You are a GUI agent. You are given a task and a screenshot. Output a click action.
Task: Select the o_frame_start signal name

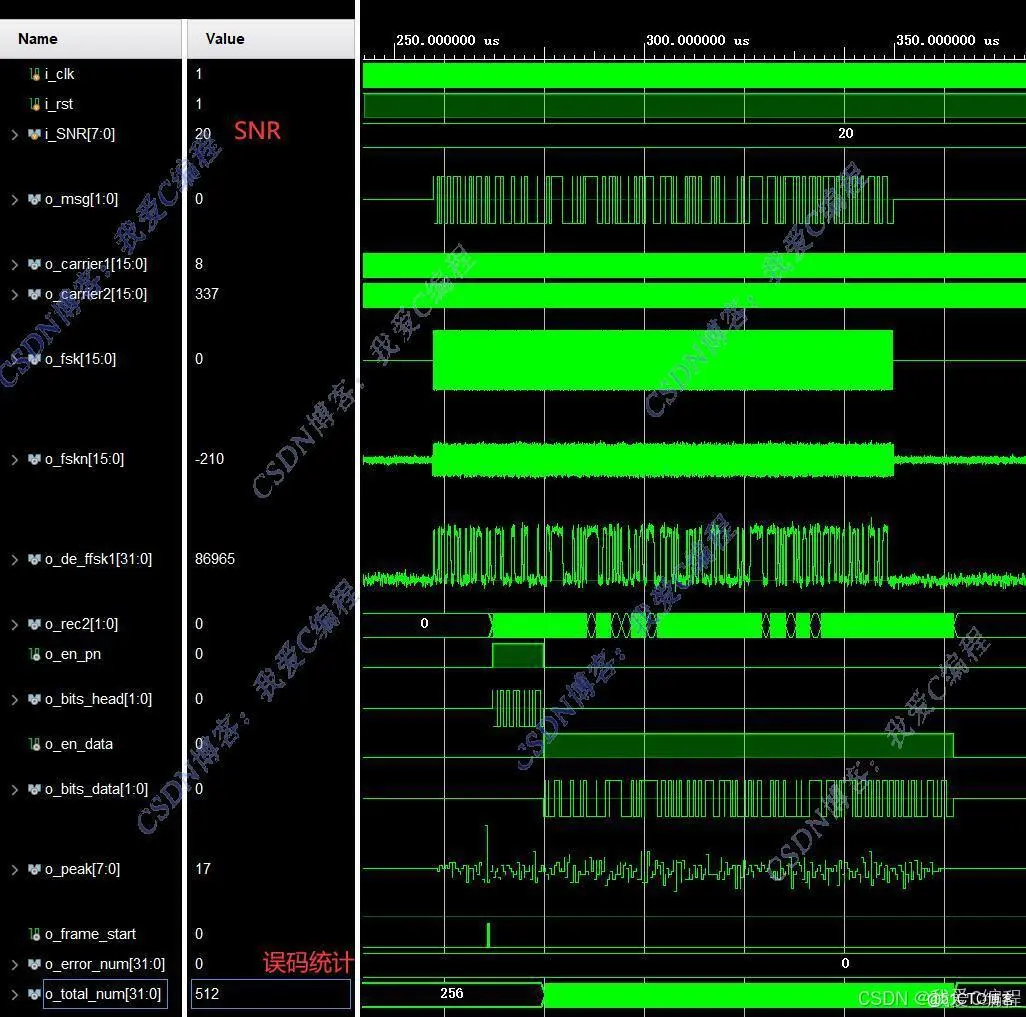(x=90, y=935)
